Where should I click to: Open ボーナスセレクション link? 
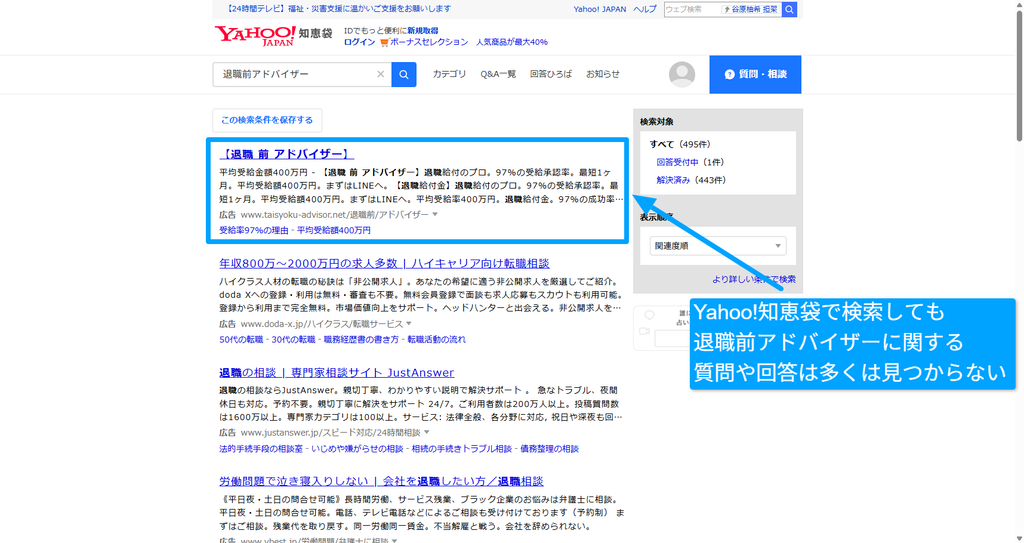coord(429,42)
